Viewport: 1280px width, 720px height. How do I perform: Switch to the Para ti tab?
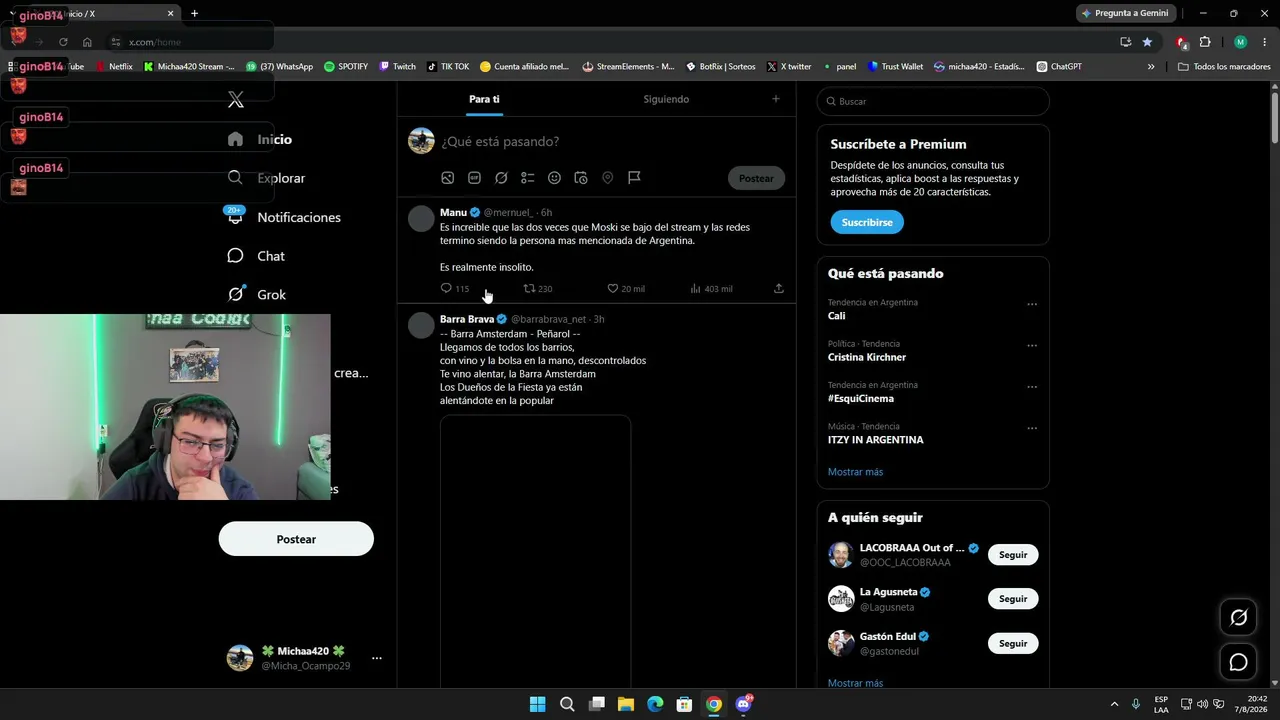click(x=484, y=99)
